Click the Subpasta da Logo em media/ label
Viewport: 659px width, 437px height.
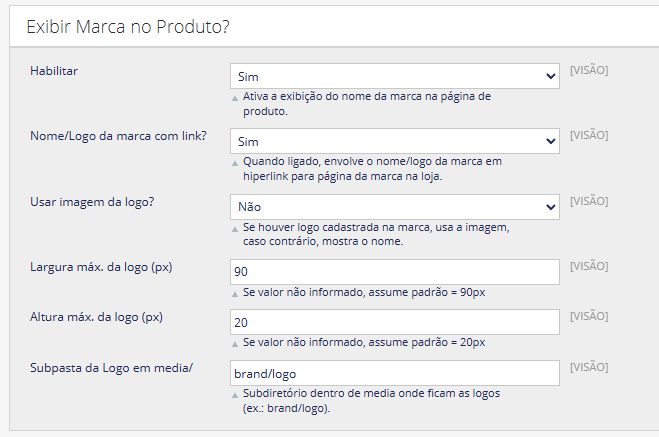click(x=111, y=368)
